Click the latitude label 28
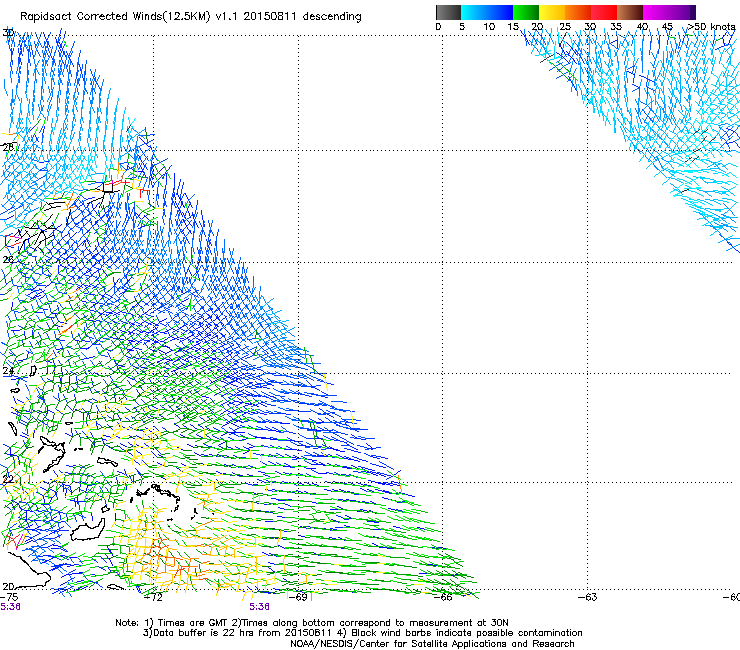The image size is (740, 650). click(8, 147)
